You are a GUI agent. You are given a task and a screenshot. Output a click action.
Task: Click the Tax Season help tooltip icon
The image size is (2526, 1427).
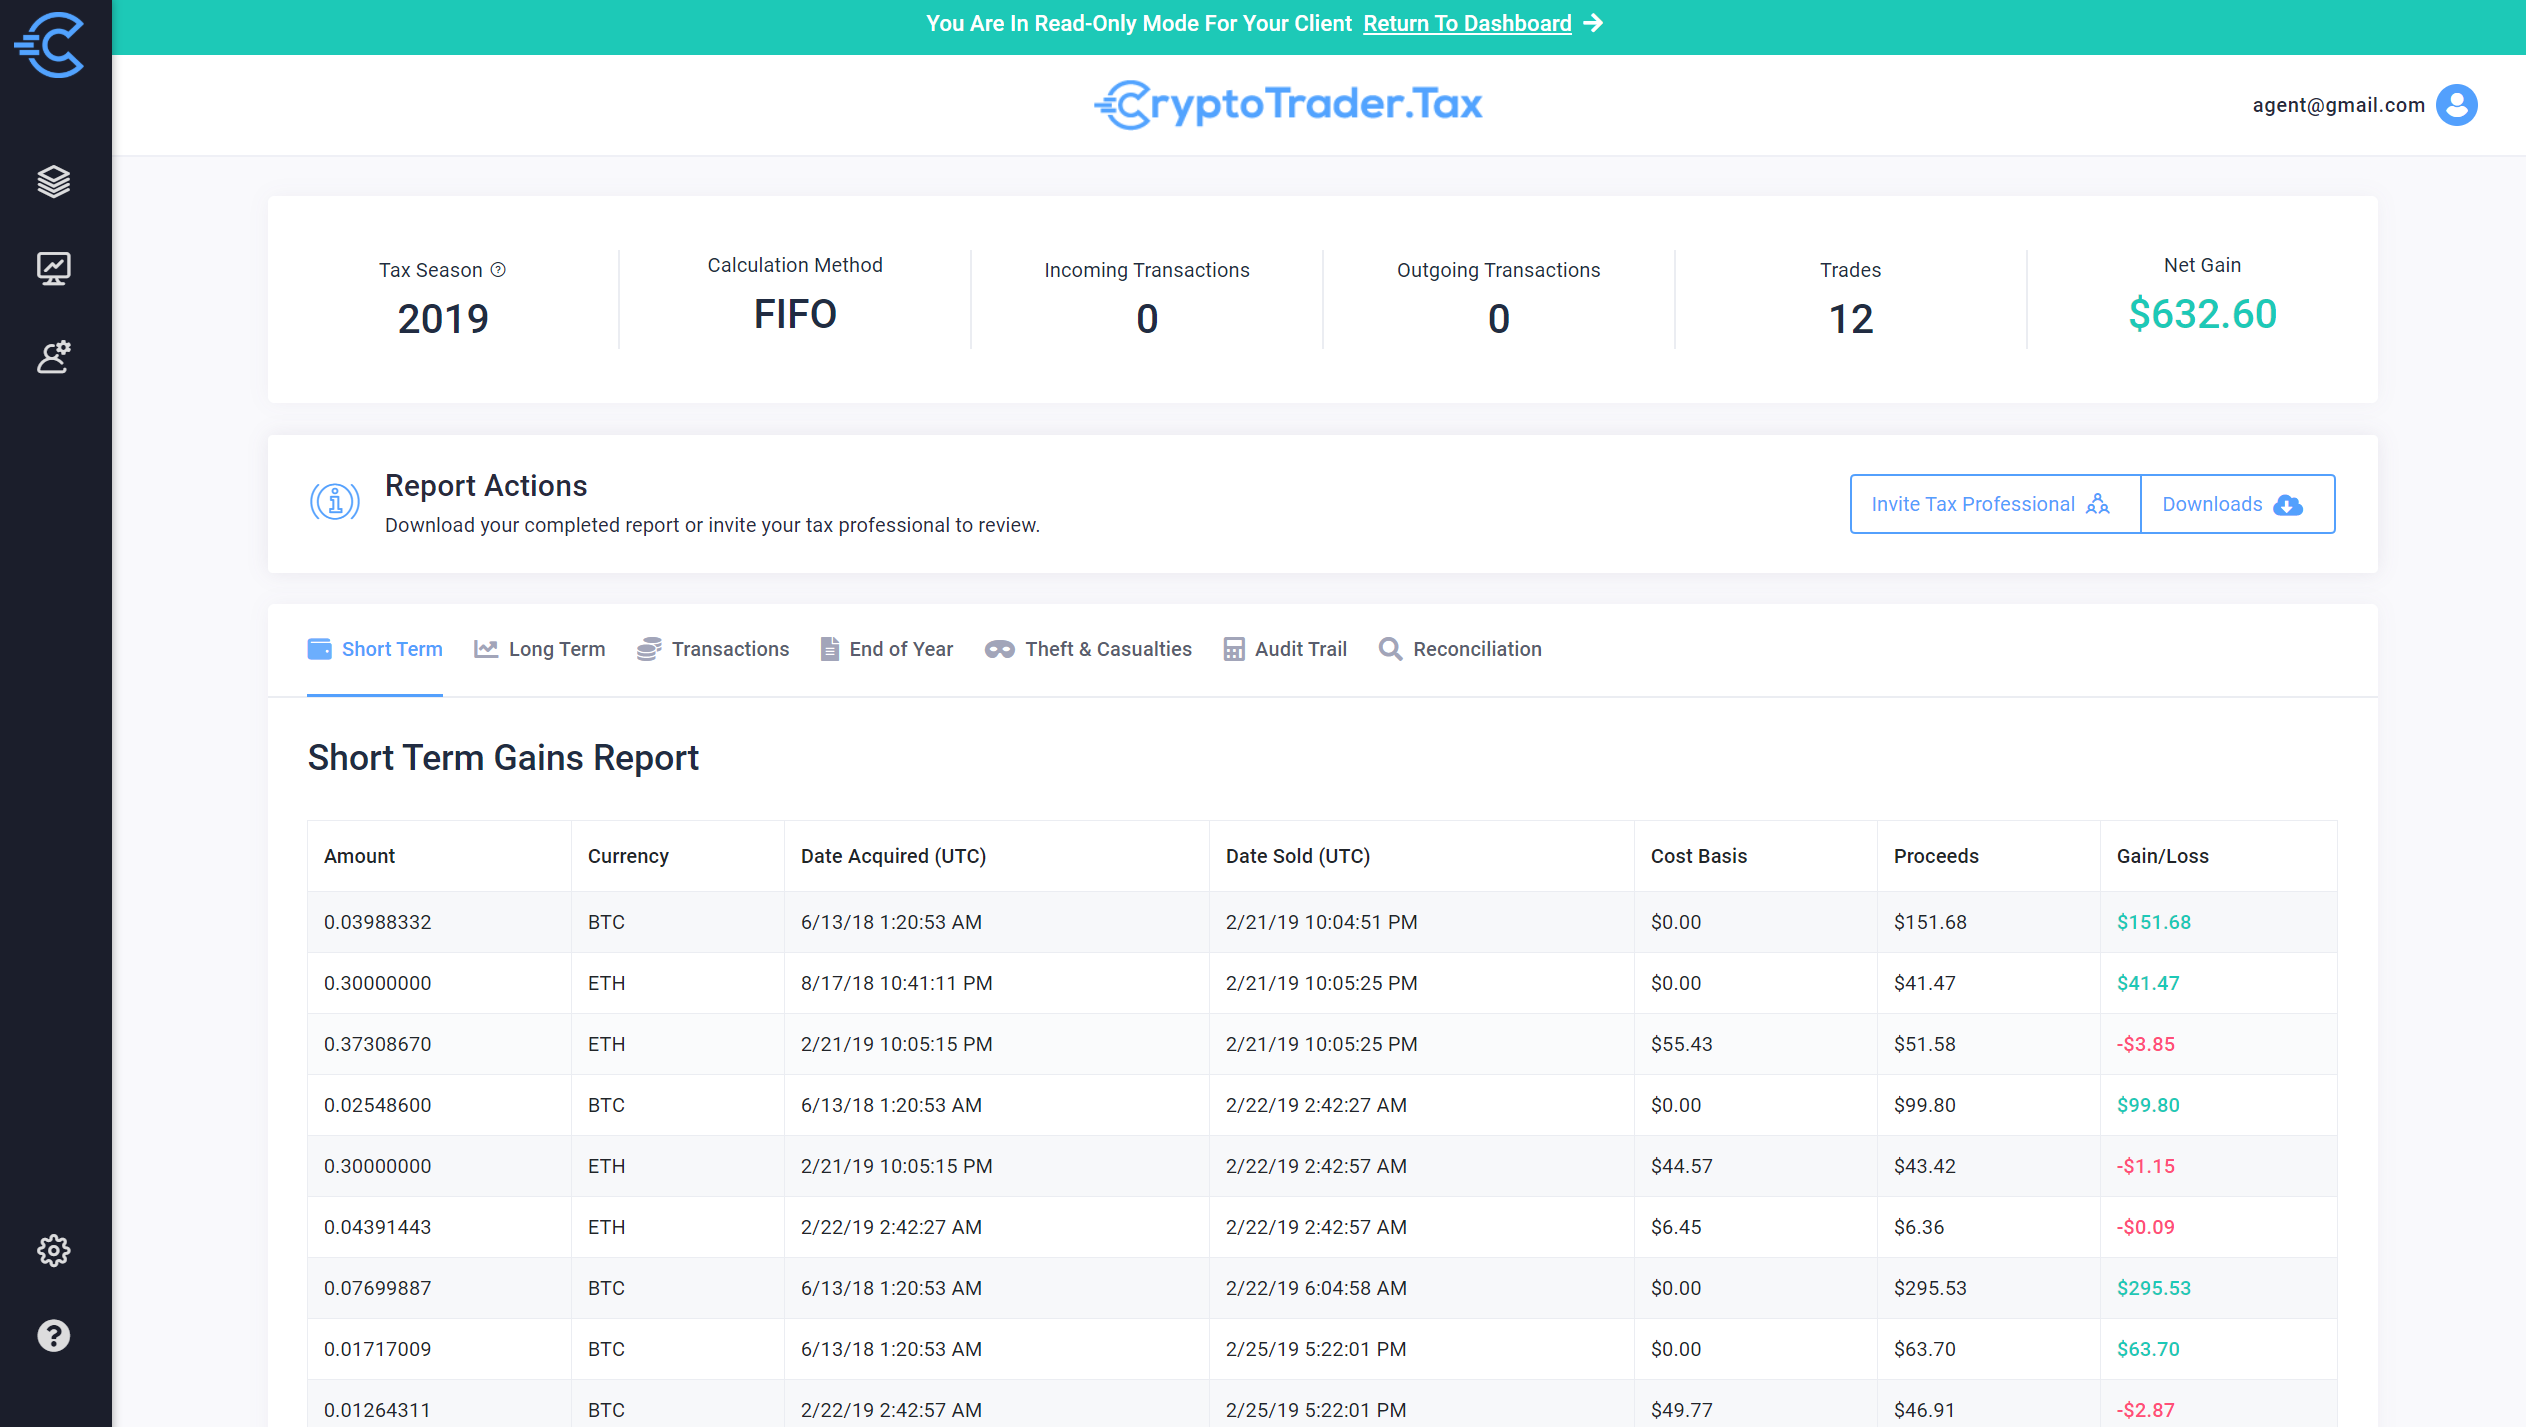pyautogui.click(x=498, y=270)
